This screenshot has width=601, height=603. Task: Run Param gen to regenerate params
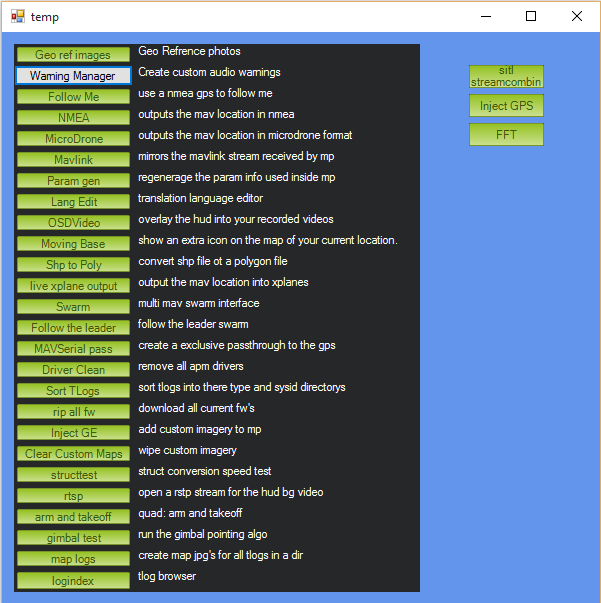pos(73,181)
